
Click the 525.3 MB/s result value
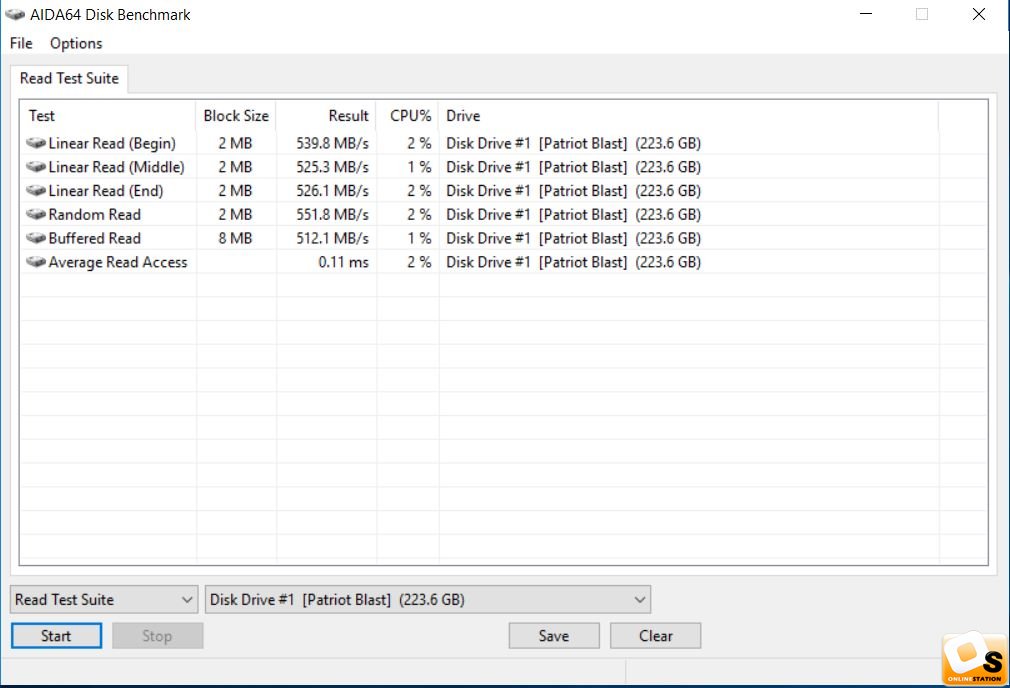[332, 167]
